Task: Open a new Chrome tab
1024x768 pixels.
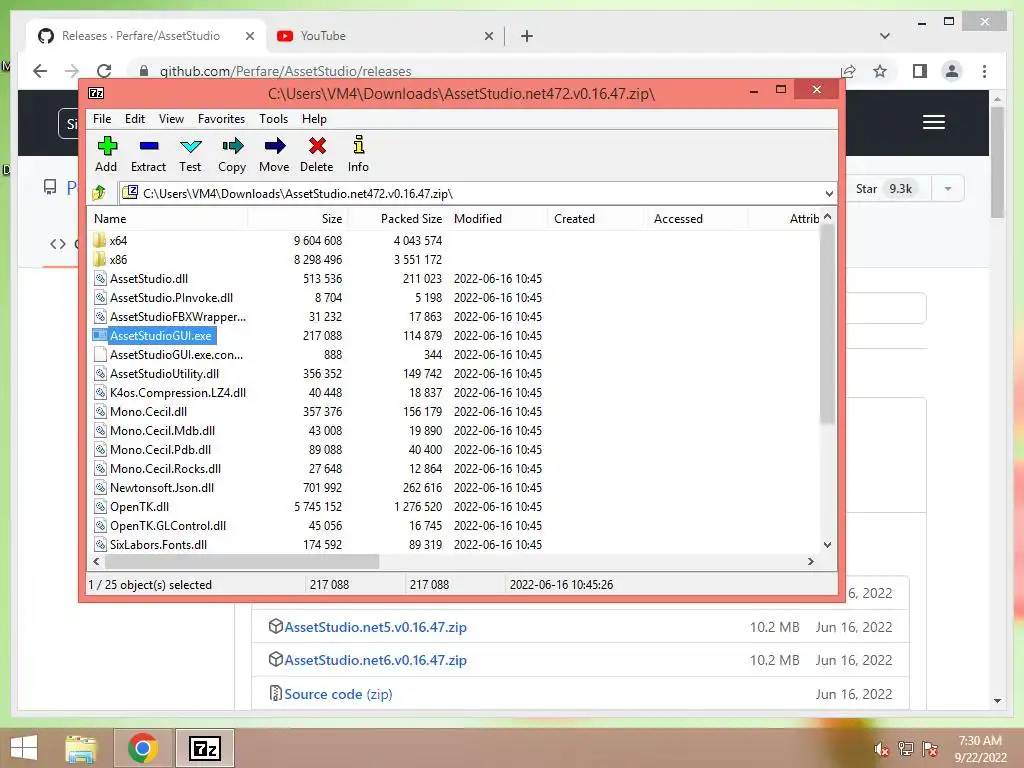Action: (527, 36)
